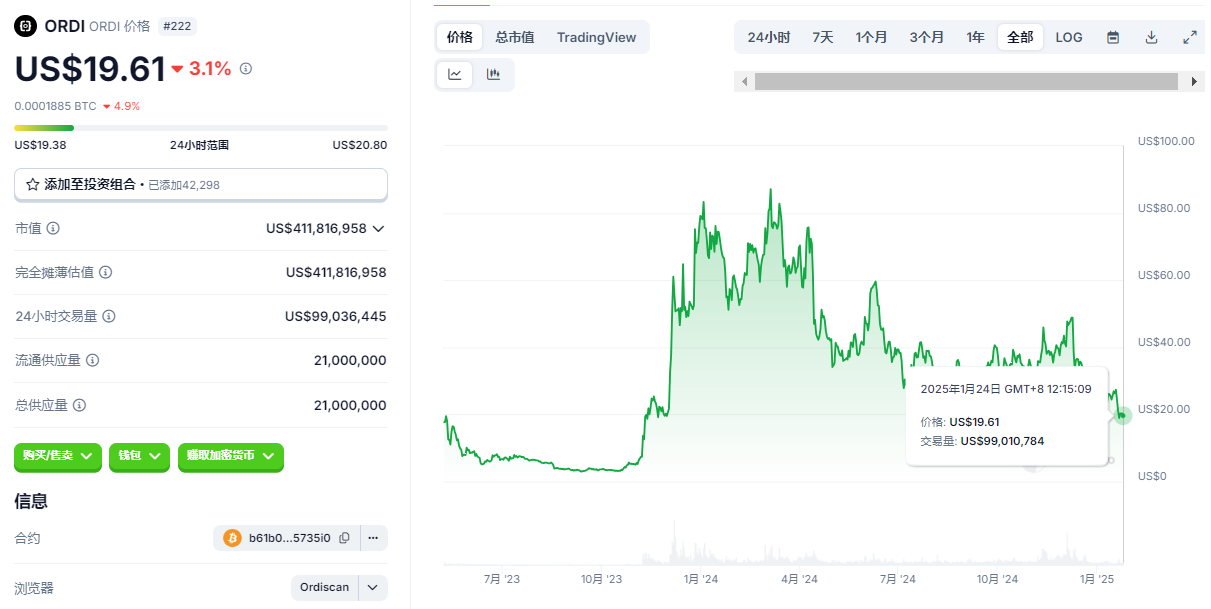Click the info icon beside 市值

click(53, 228)
